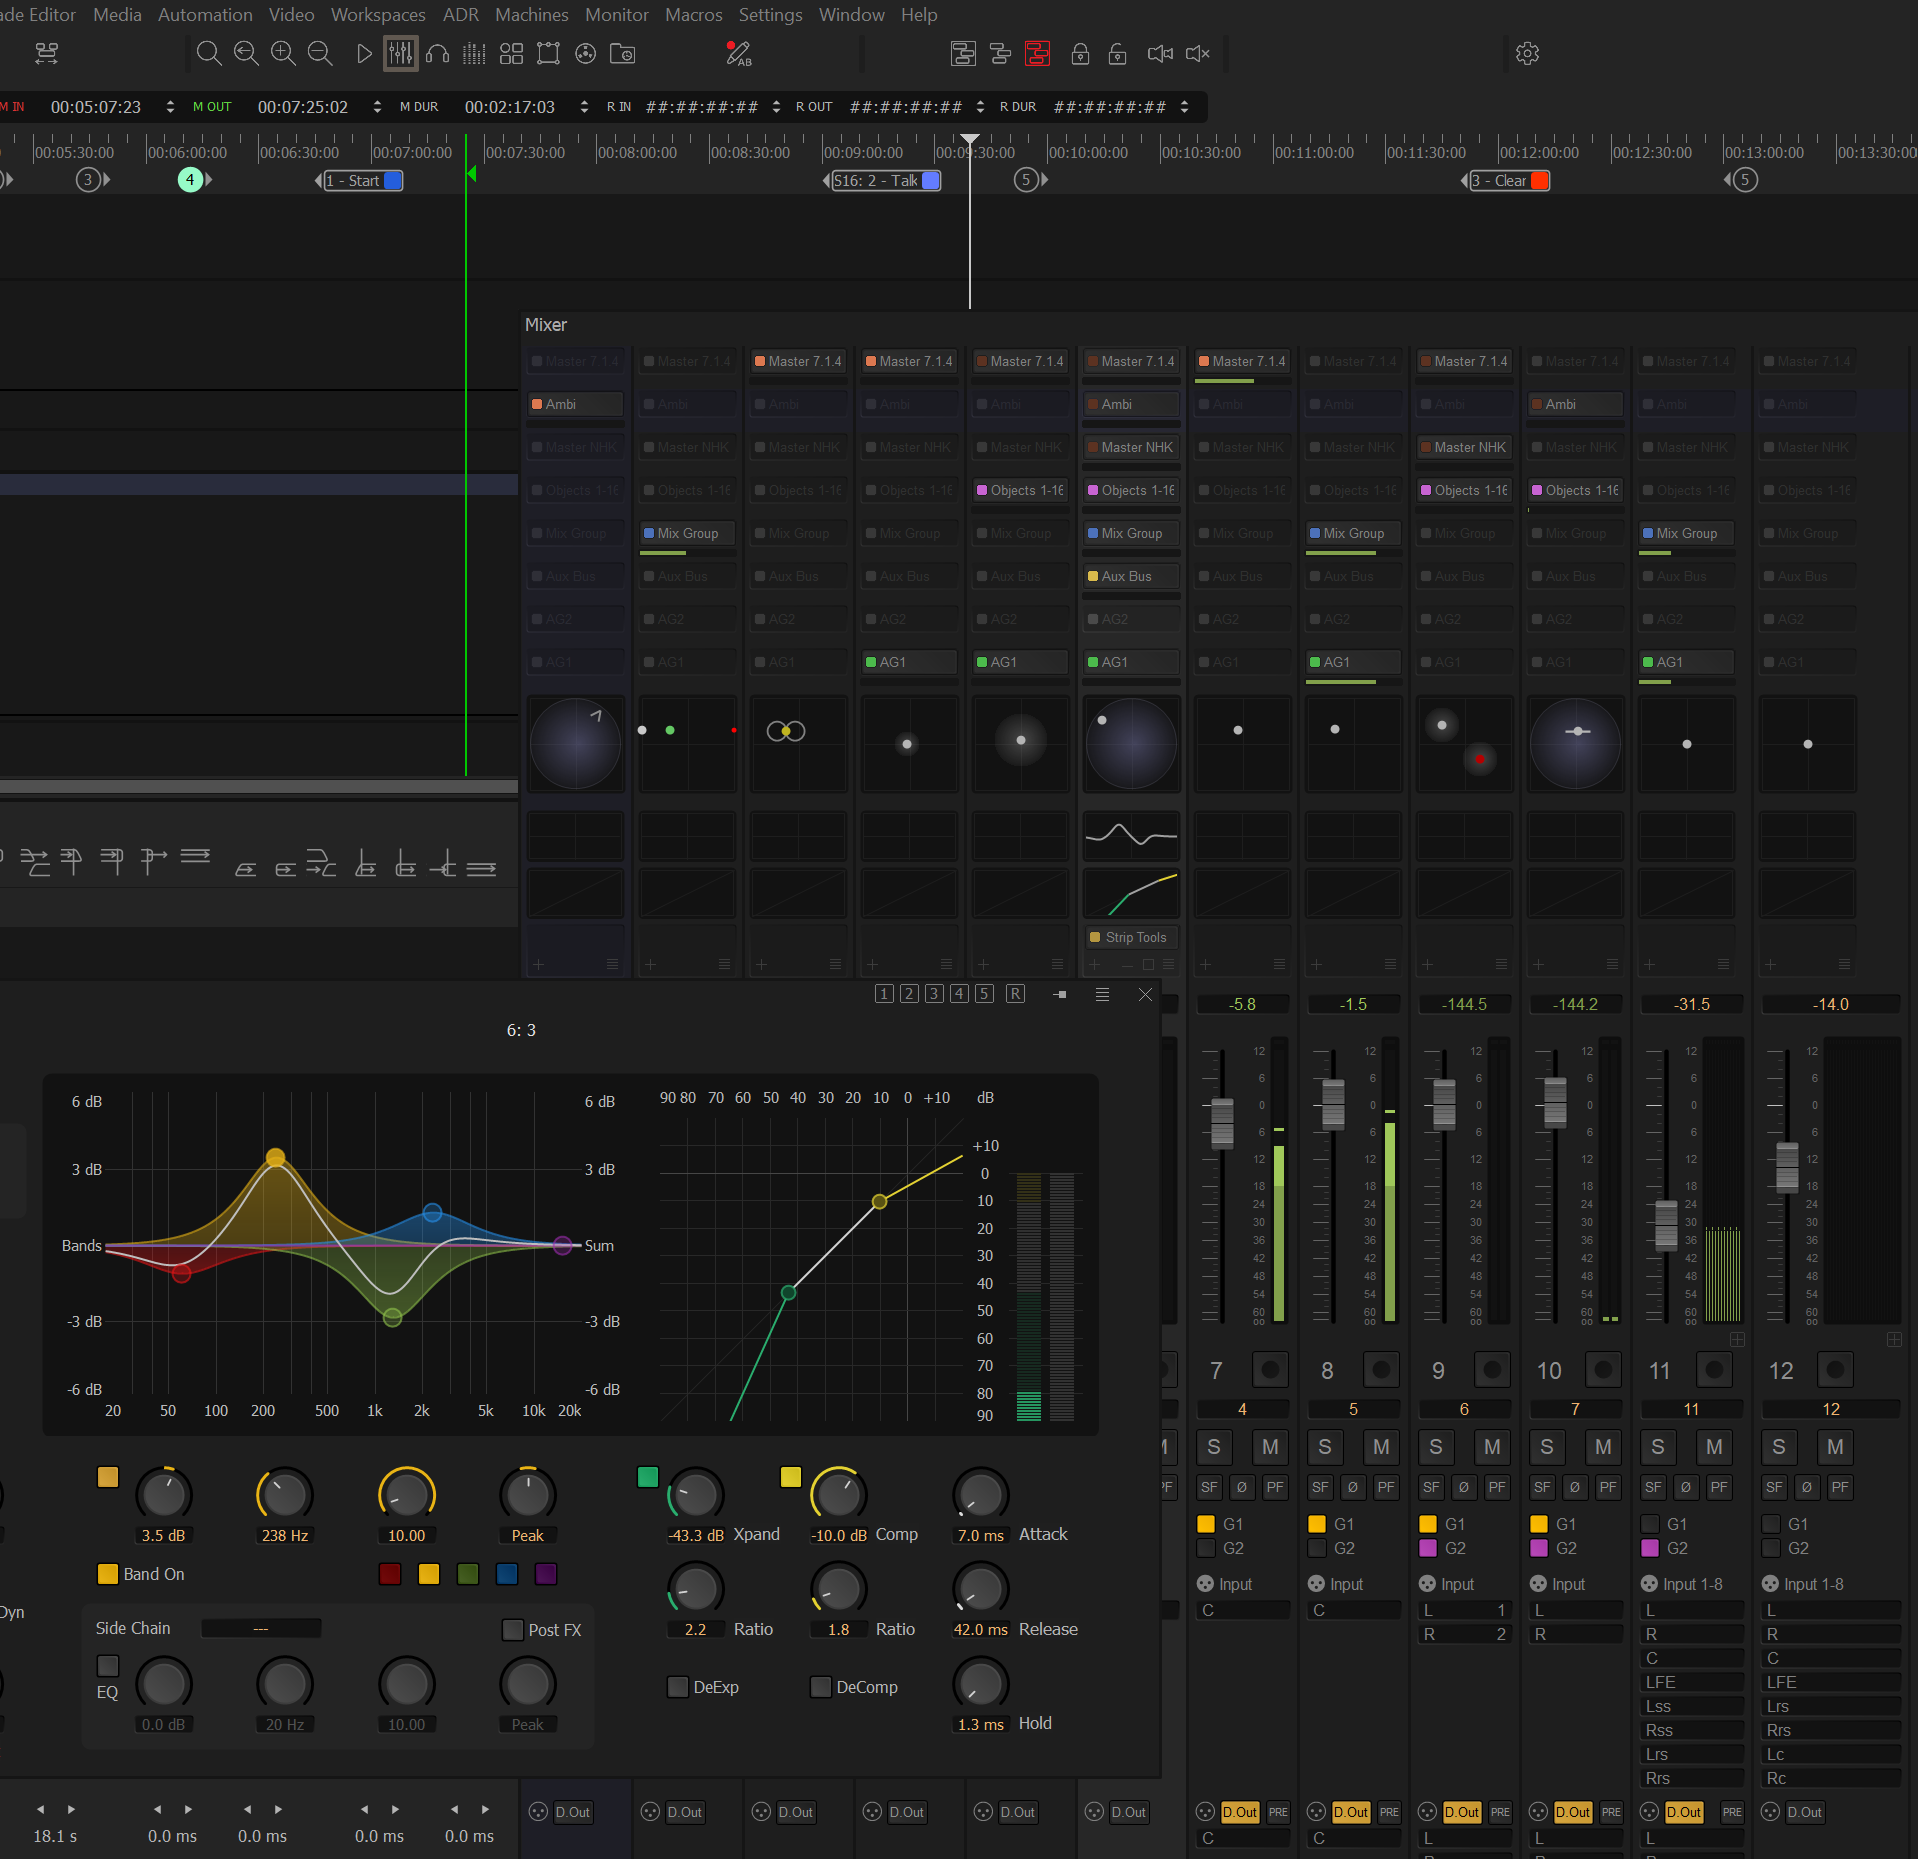Select mixer view preset 3
Viewport: 1918px width, 1859px height.
point(934,994)
